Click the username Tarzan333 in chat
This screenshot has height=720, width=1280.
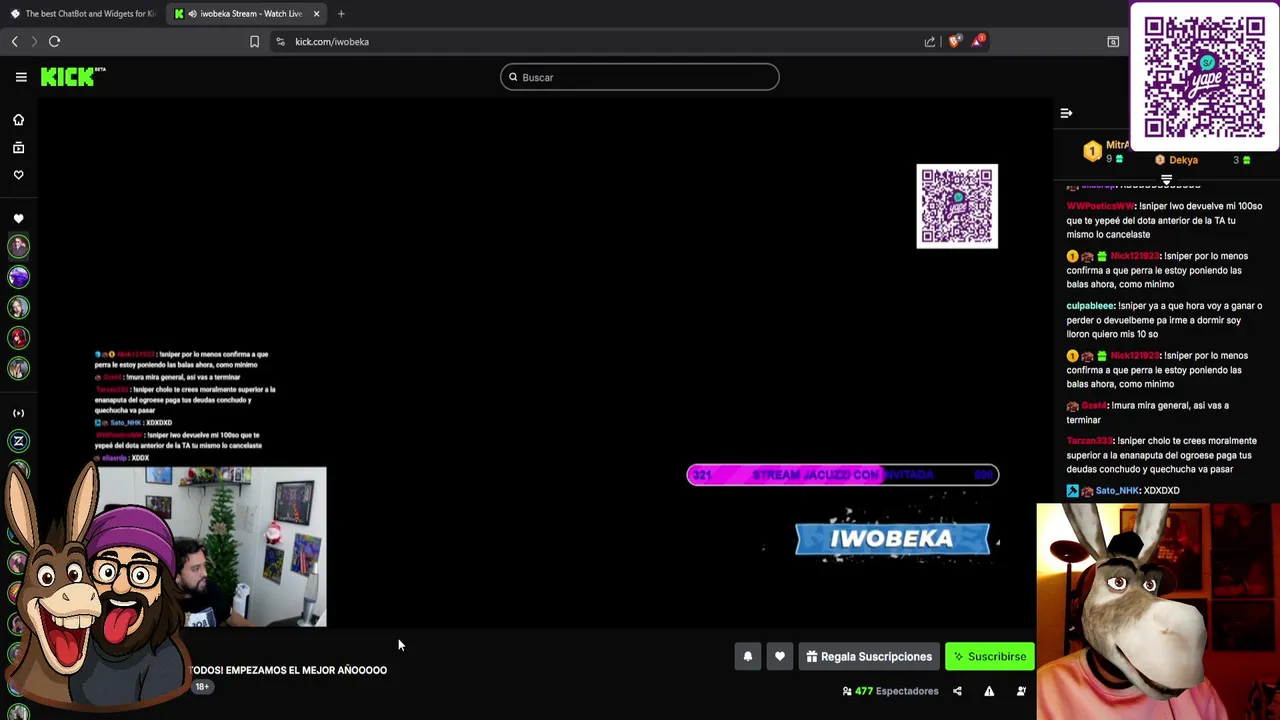(1089, 441)
